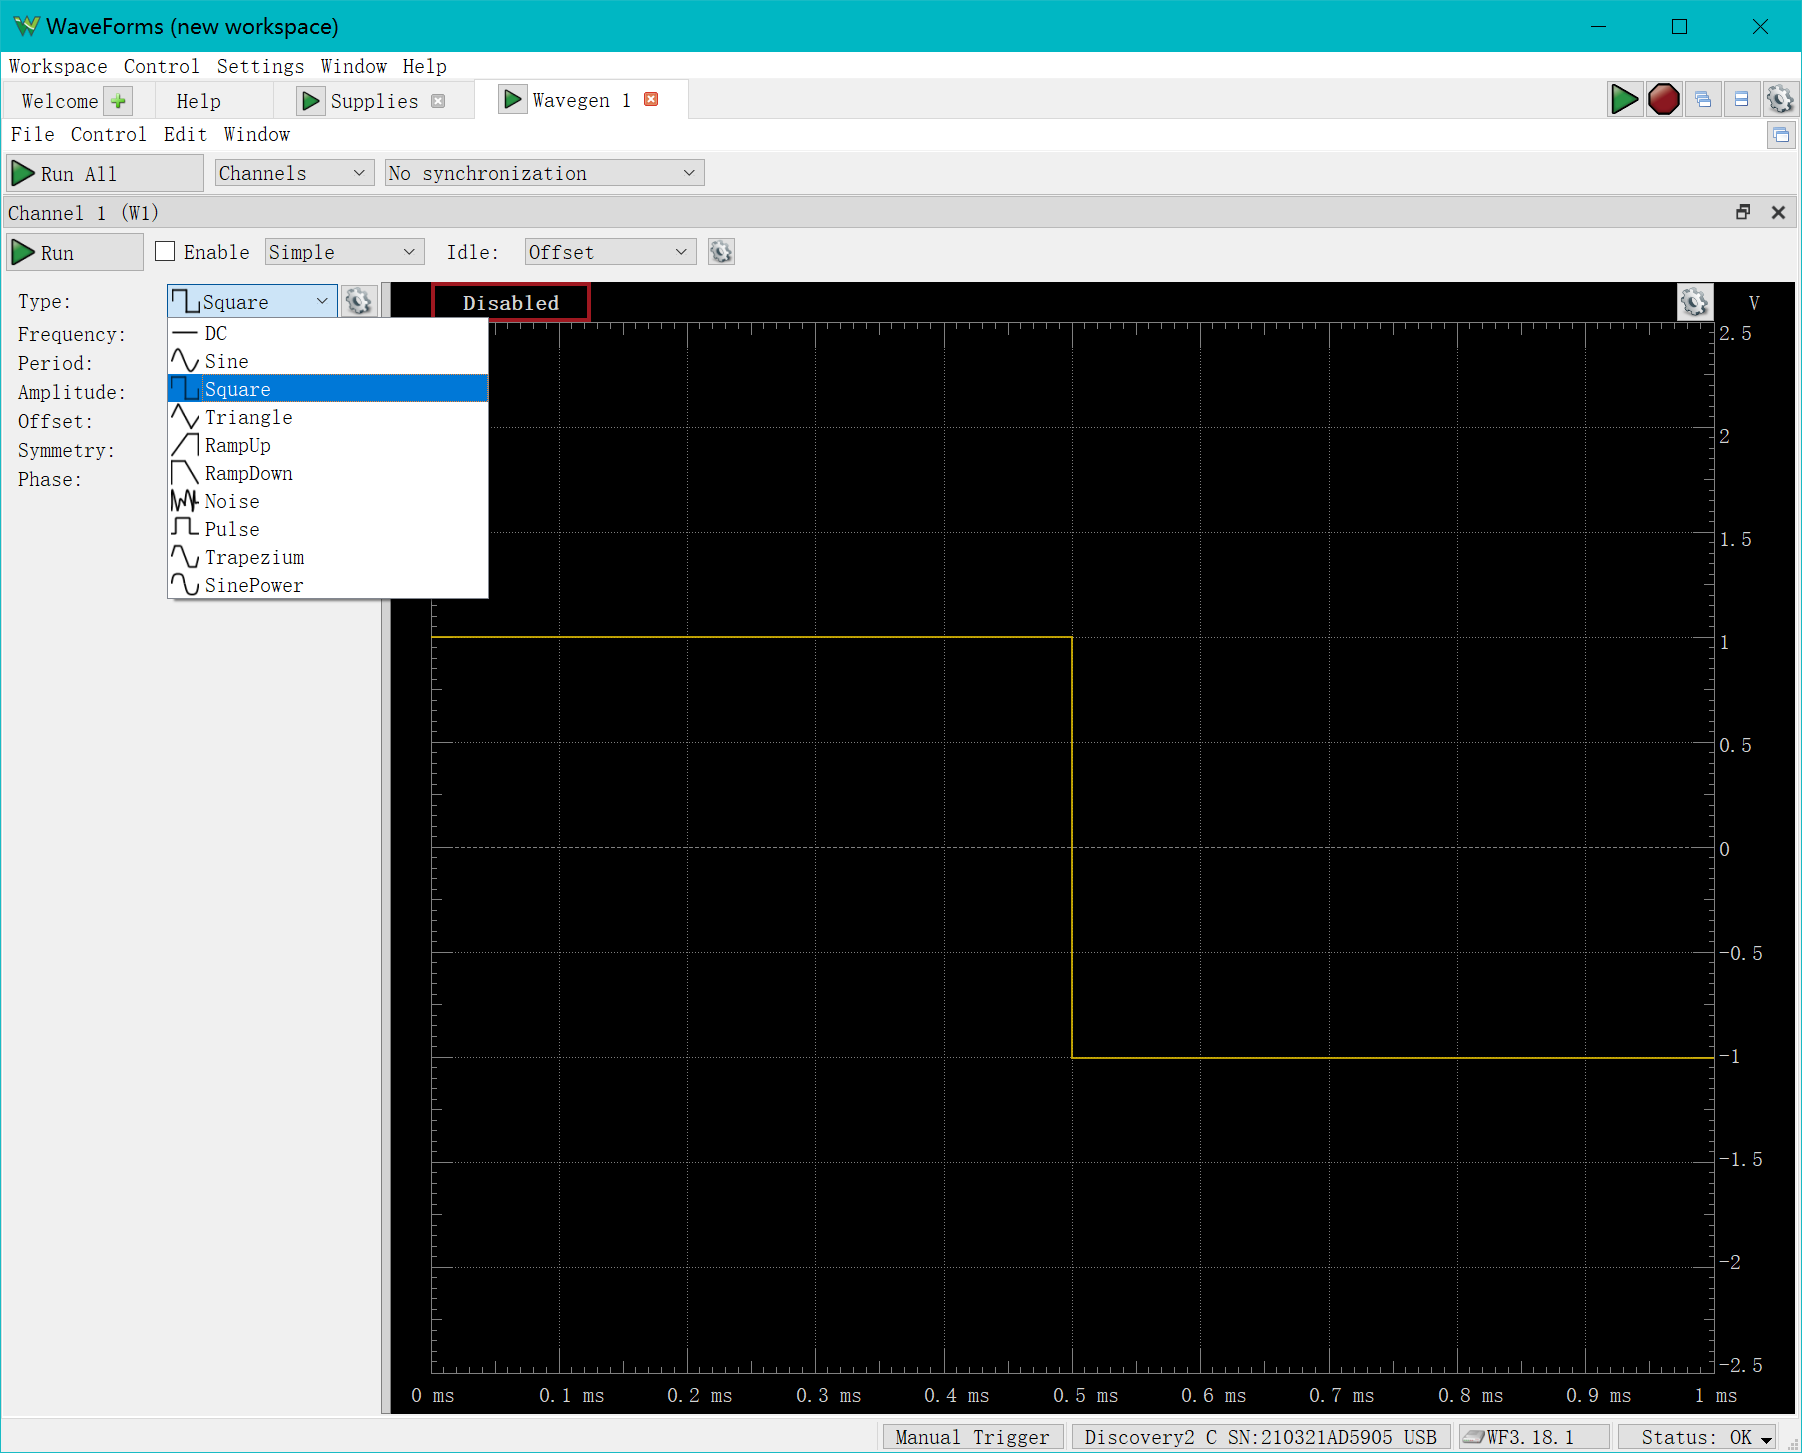Screen dimensions: 1802x1453
Task: Open the No synchronization dropdown
Action: [545, 173]
